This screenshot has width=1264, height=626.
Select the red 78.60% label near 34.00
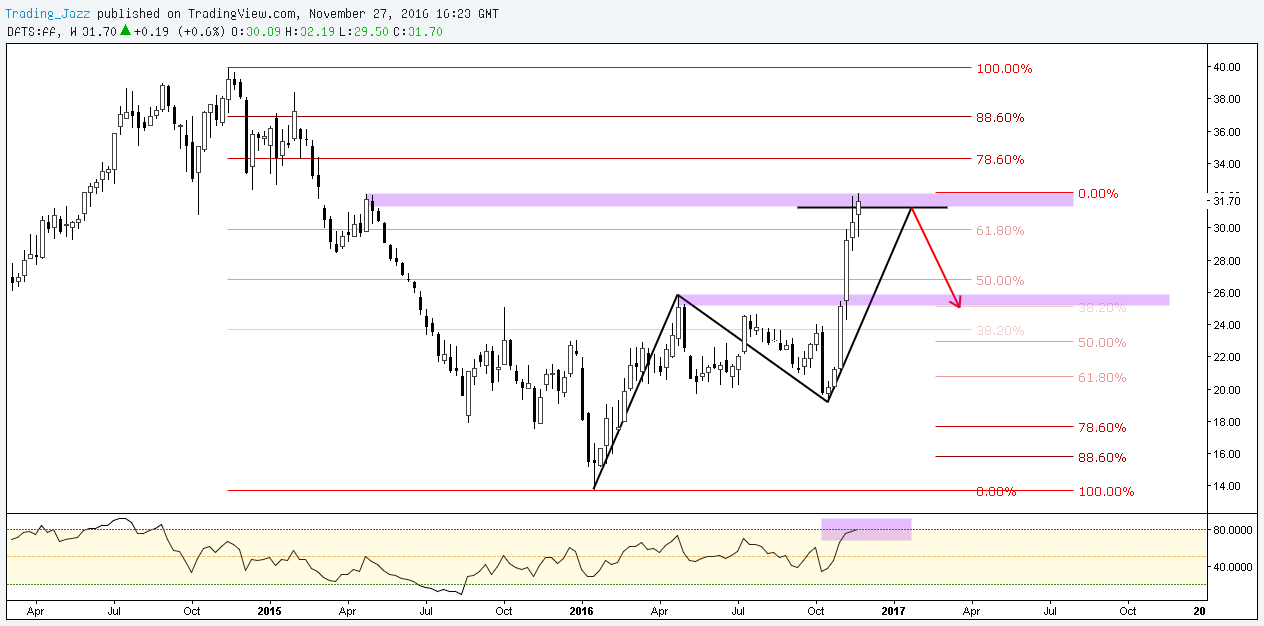pyautogui.click(x=1000, y=159)
